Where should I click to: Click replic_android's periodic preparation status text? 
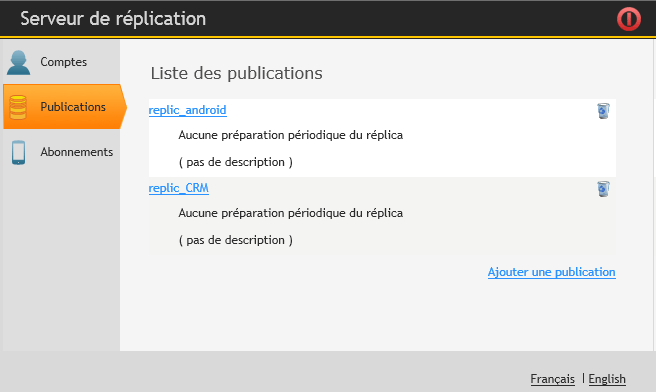click(x=291, y=135)
